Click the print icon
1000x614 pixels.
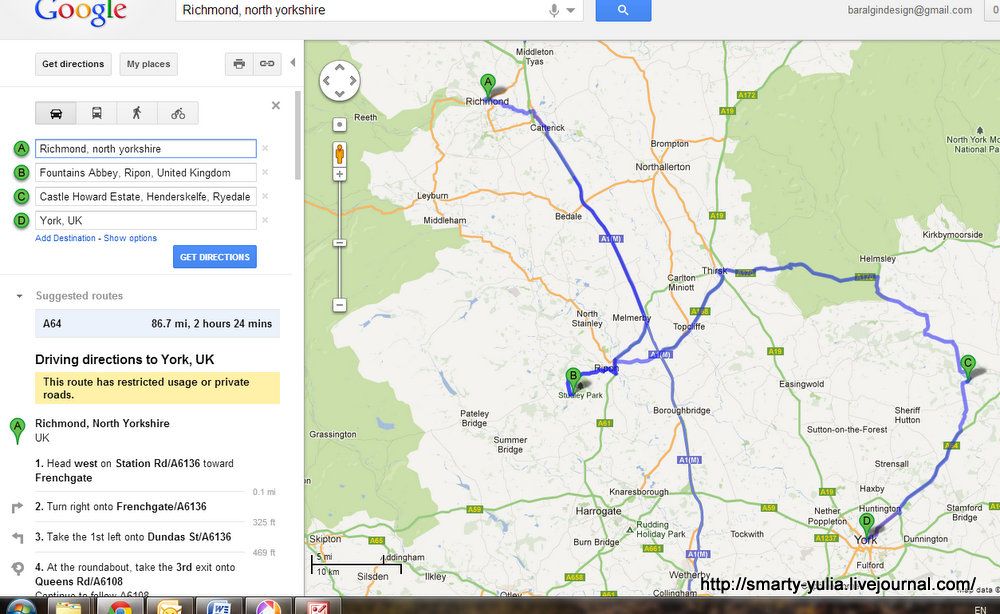pyautogui.click(x=239, y=64)
